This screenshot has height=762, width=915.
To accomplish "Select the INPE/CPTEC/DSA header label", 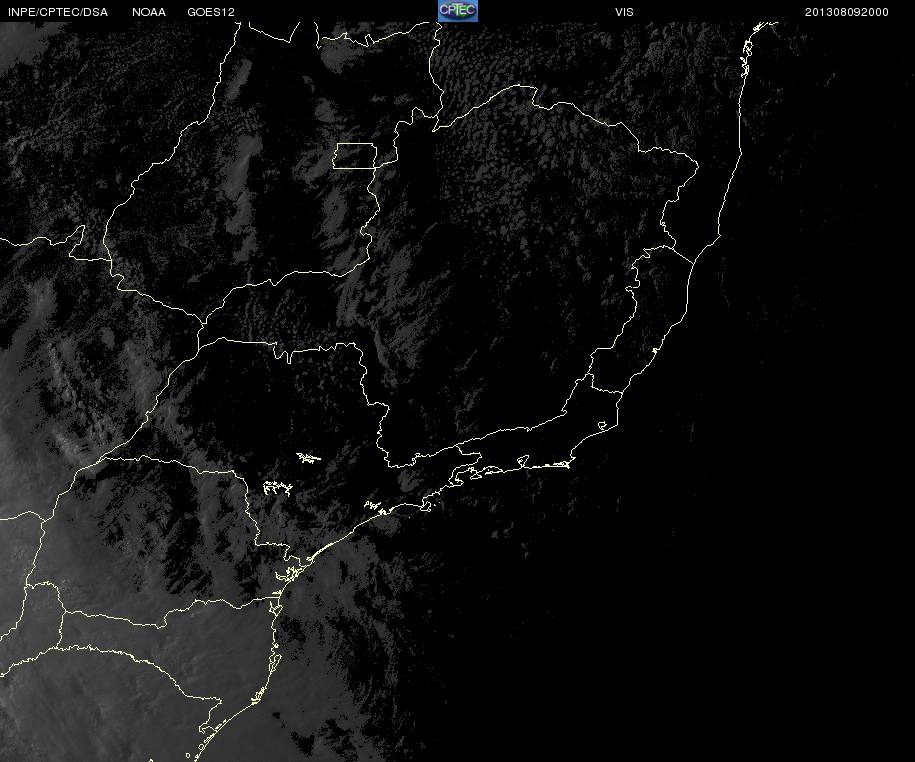I will pyautogui.click(x=58, y=12).
